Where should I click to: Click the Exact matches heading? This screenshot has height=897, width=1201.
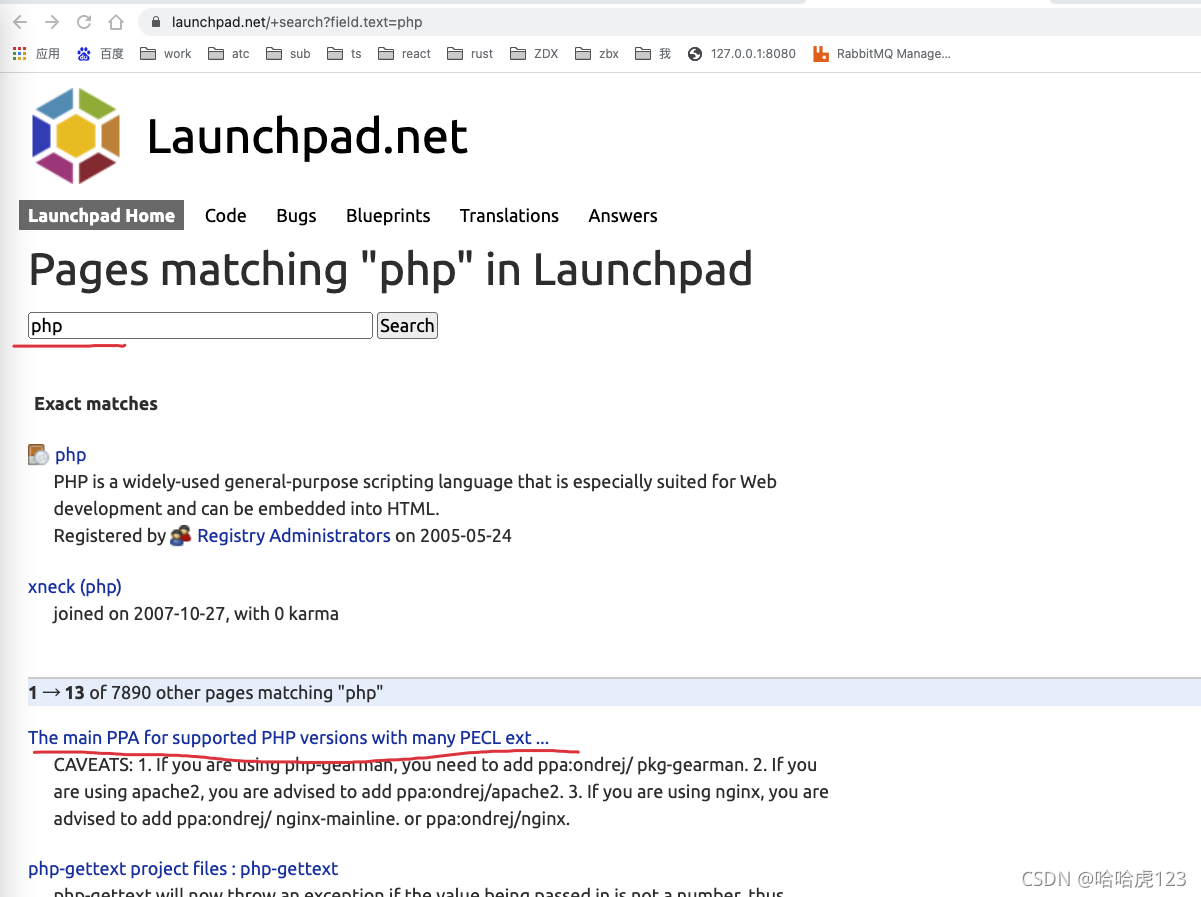(96, 404)
